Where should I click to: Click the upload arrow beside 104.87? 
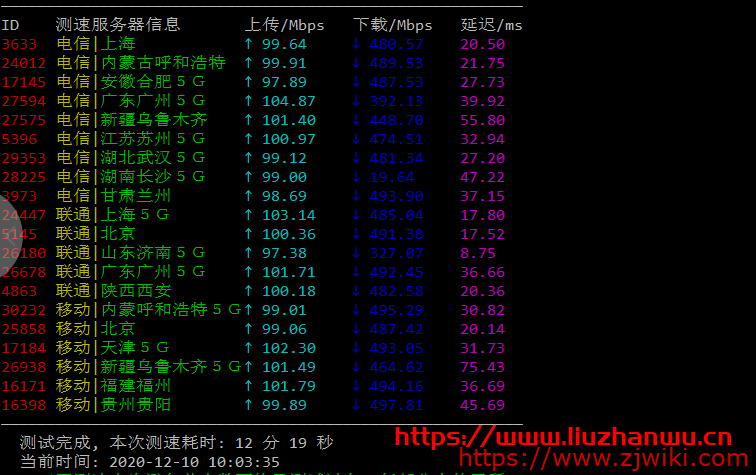[x=249, y=101]
